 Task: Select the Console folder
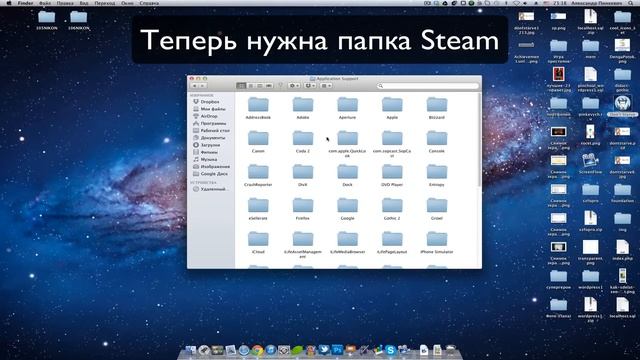(x=437, y=142)
